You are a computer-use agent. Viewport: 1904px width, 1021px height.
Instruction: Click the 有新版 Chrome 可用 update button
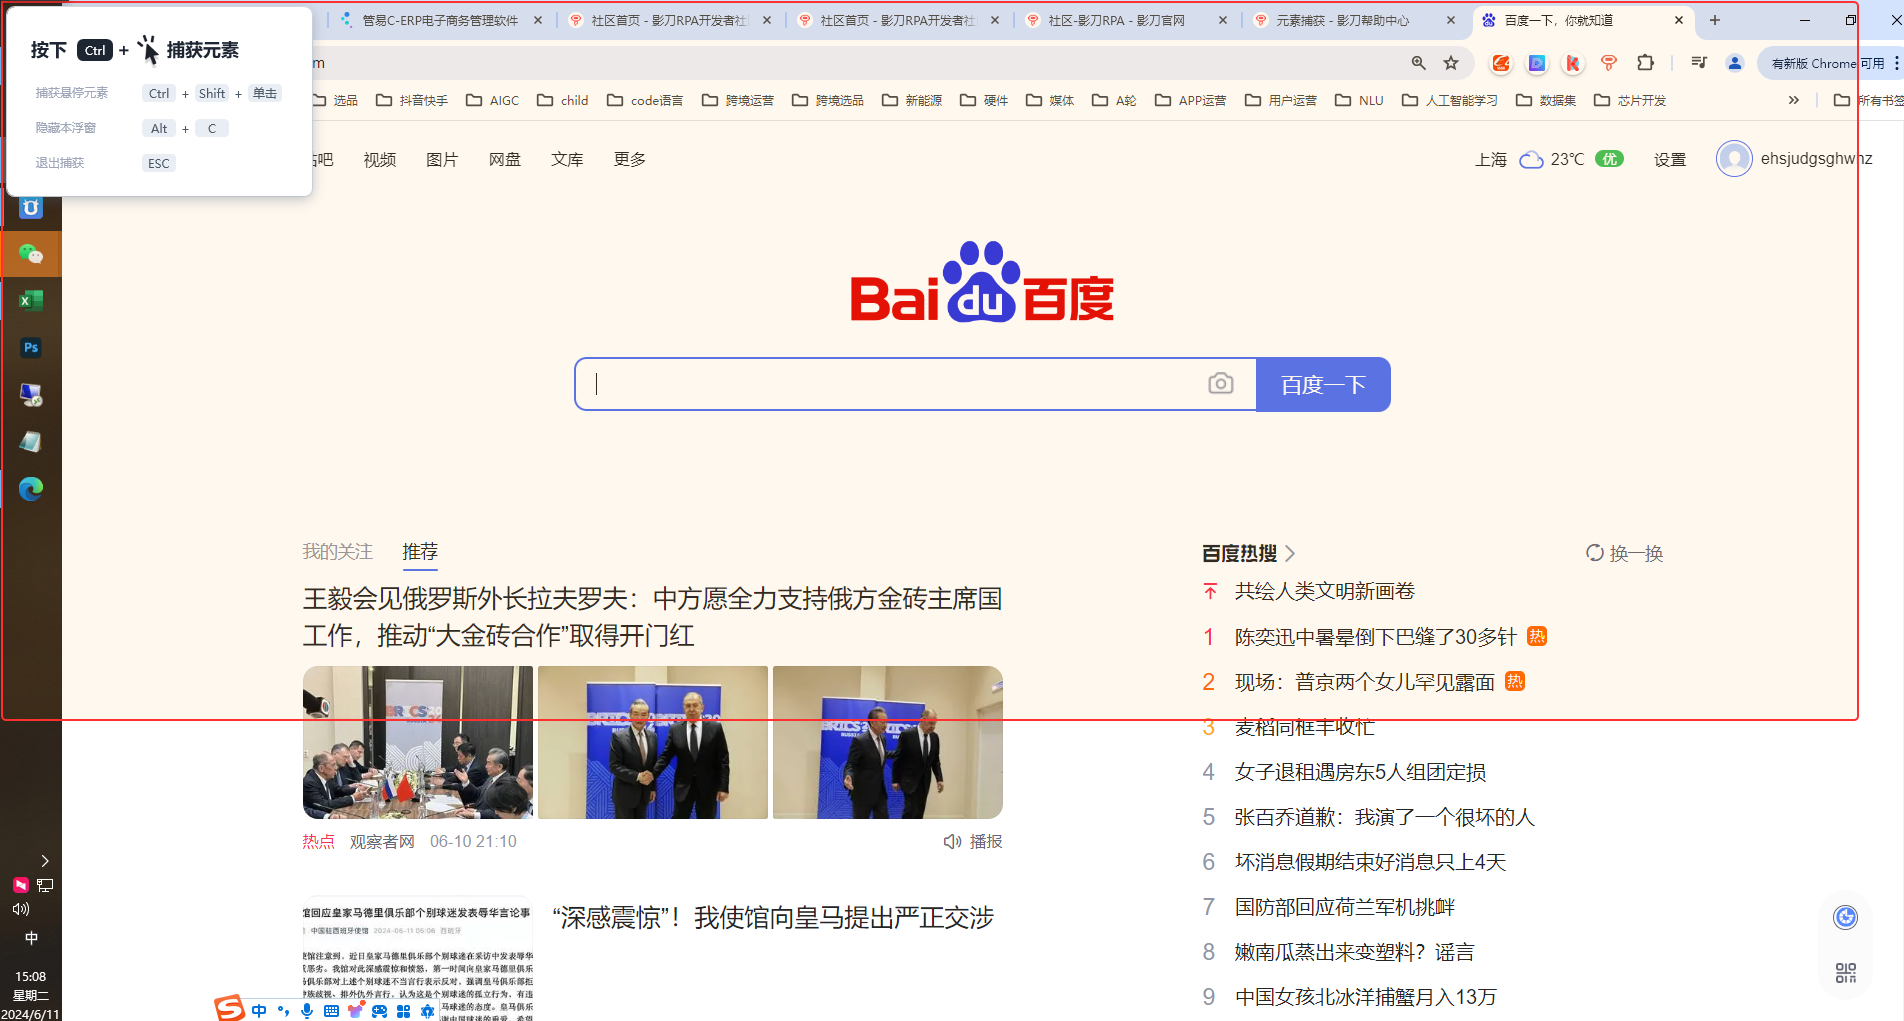[1827, 63]
